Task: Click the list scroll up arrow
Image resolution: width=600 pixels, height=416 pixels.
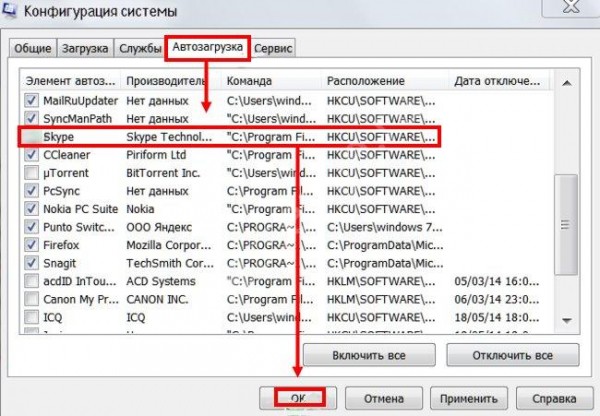Action: click(x=567, y=83)
